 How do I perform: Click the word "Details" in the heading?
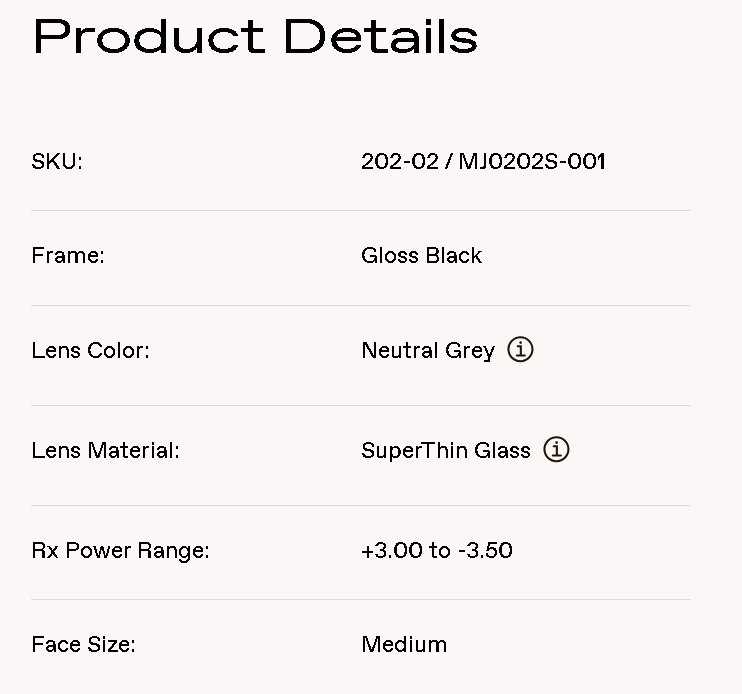[381, 37]
